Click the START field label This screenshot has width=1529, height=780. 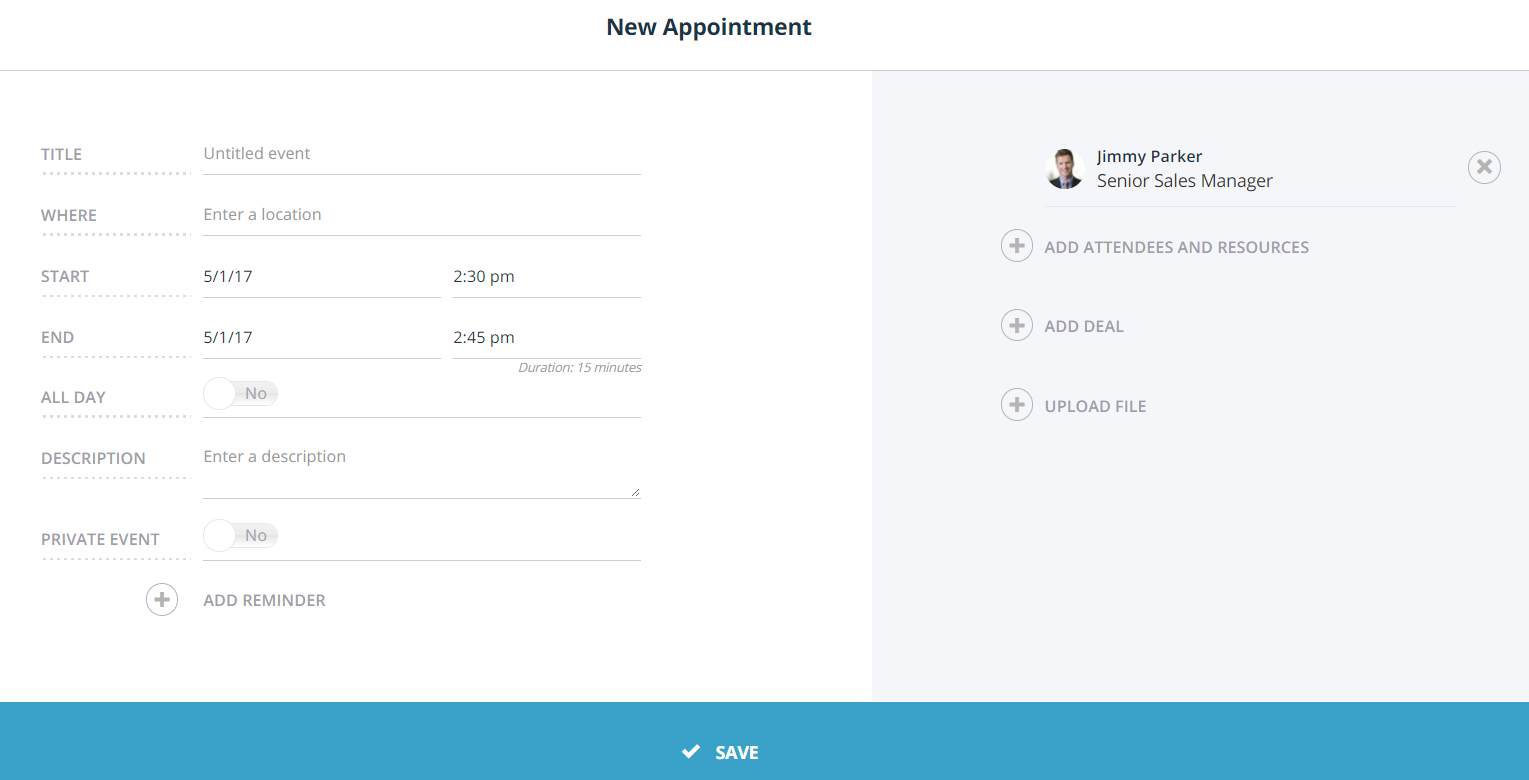(x=65, y=276)
